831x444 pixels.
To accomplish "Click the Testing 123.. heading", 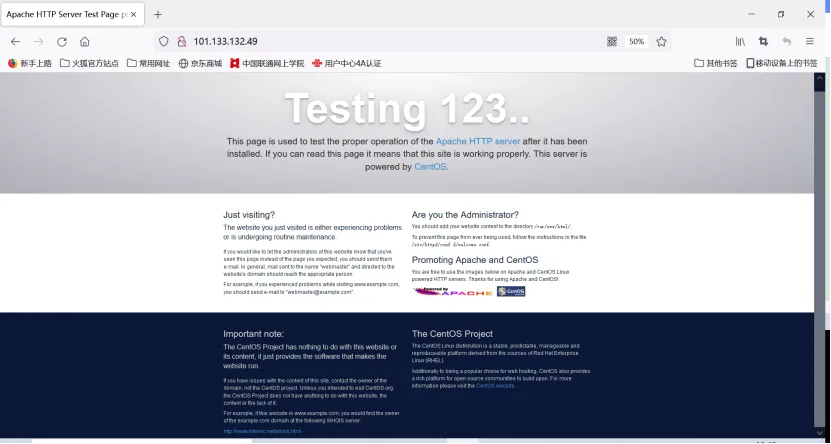I will point(407,109).
